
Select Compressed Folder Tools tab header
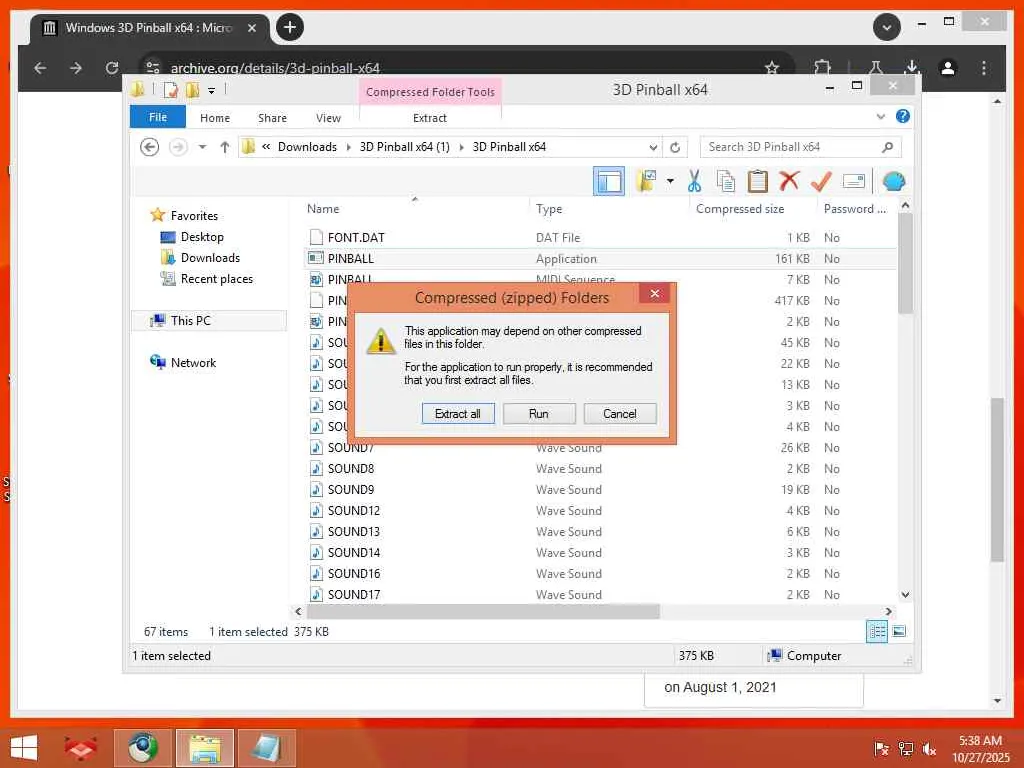point(430,92)
